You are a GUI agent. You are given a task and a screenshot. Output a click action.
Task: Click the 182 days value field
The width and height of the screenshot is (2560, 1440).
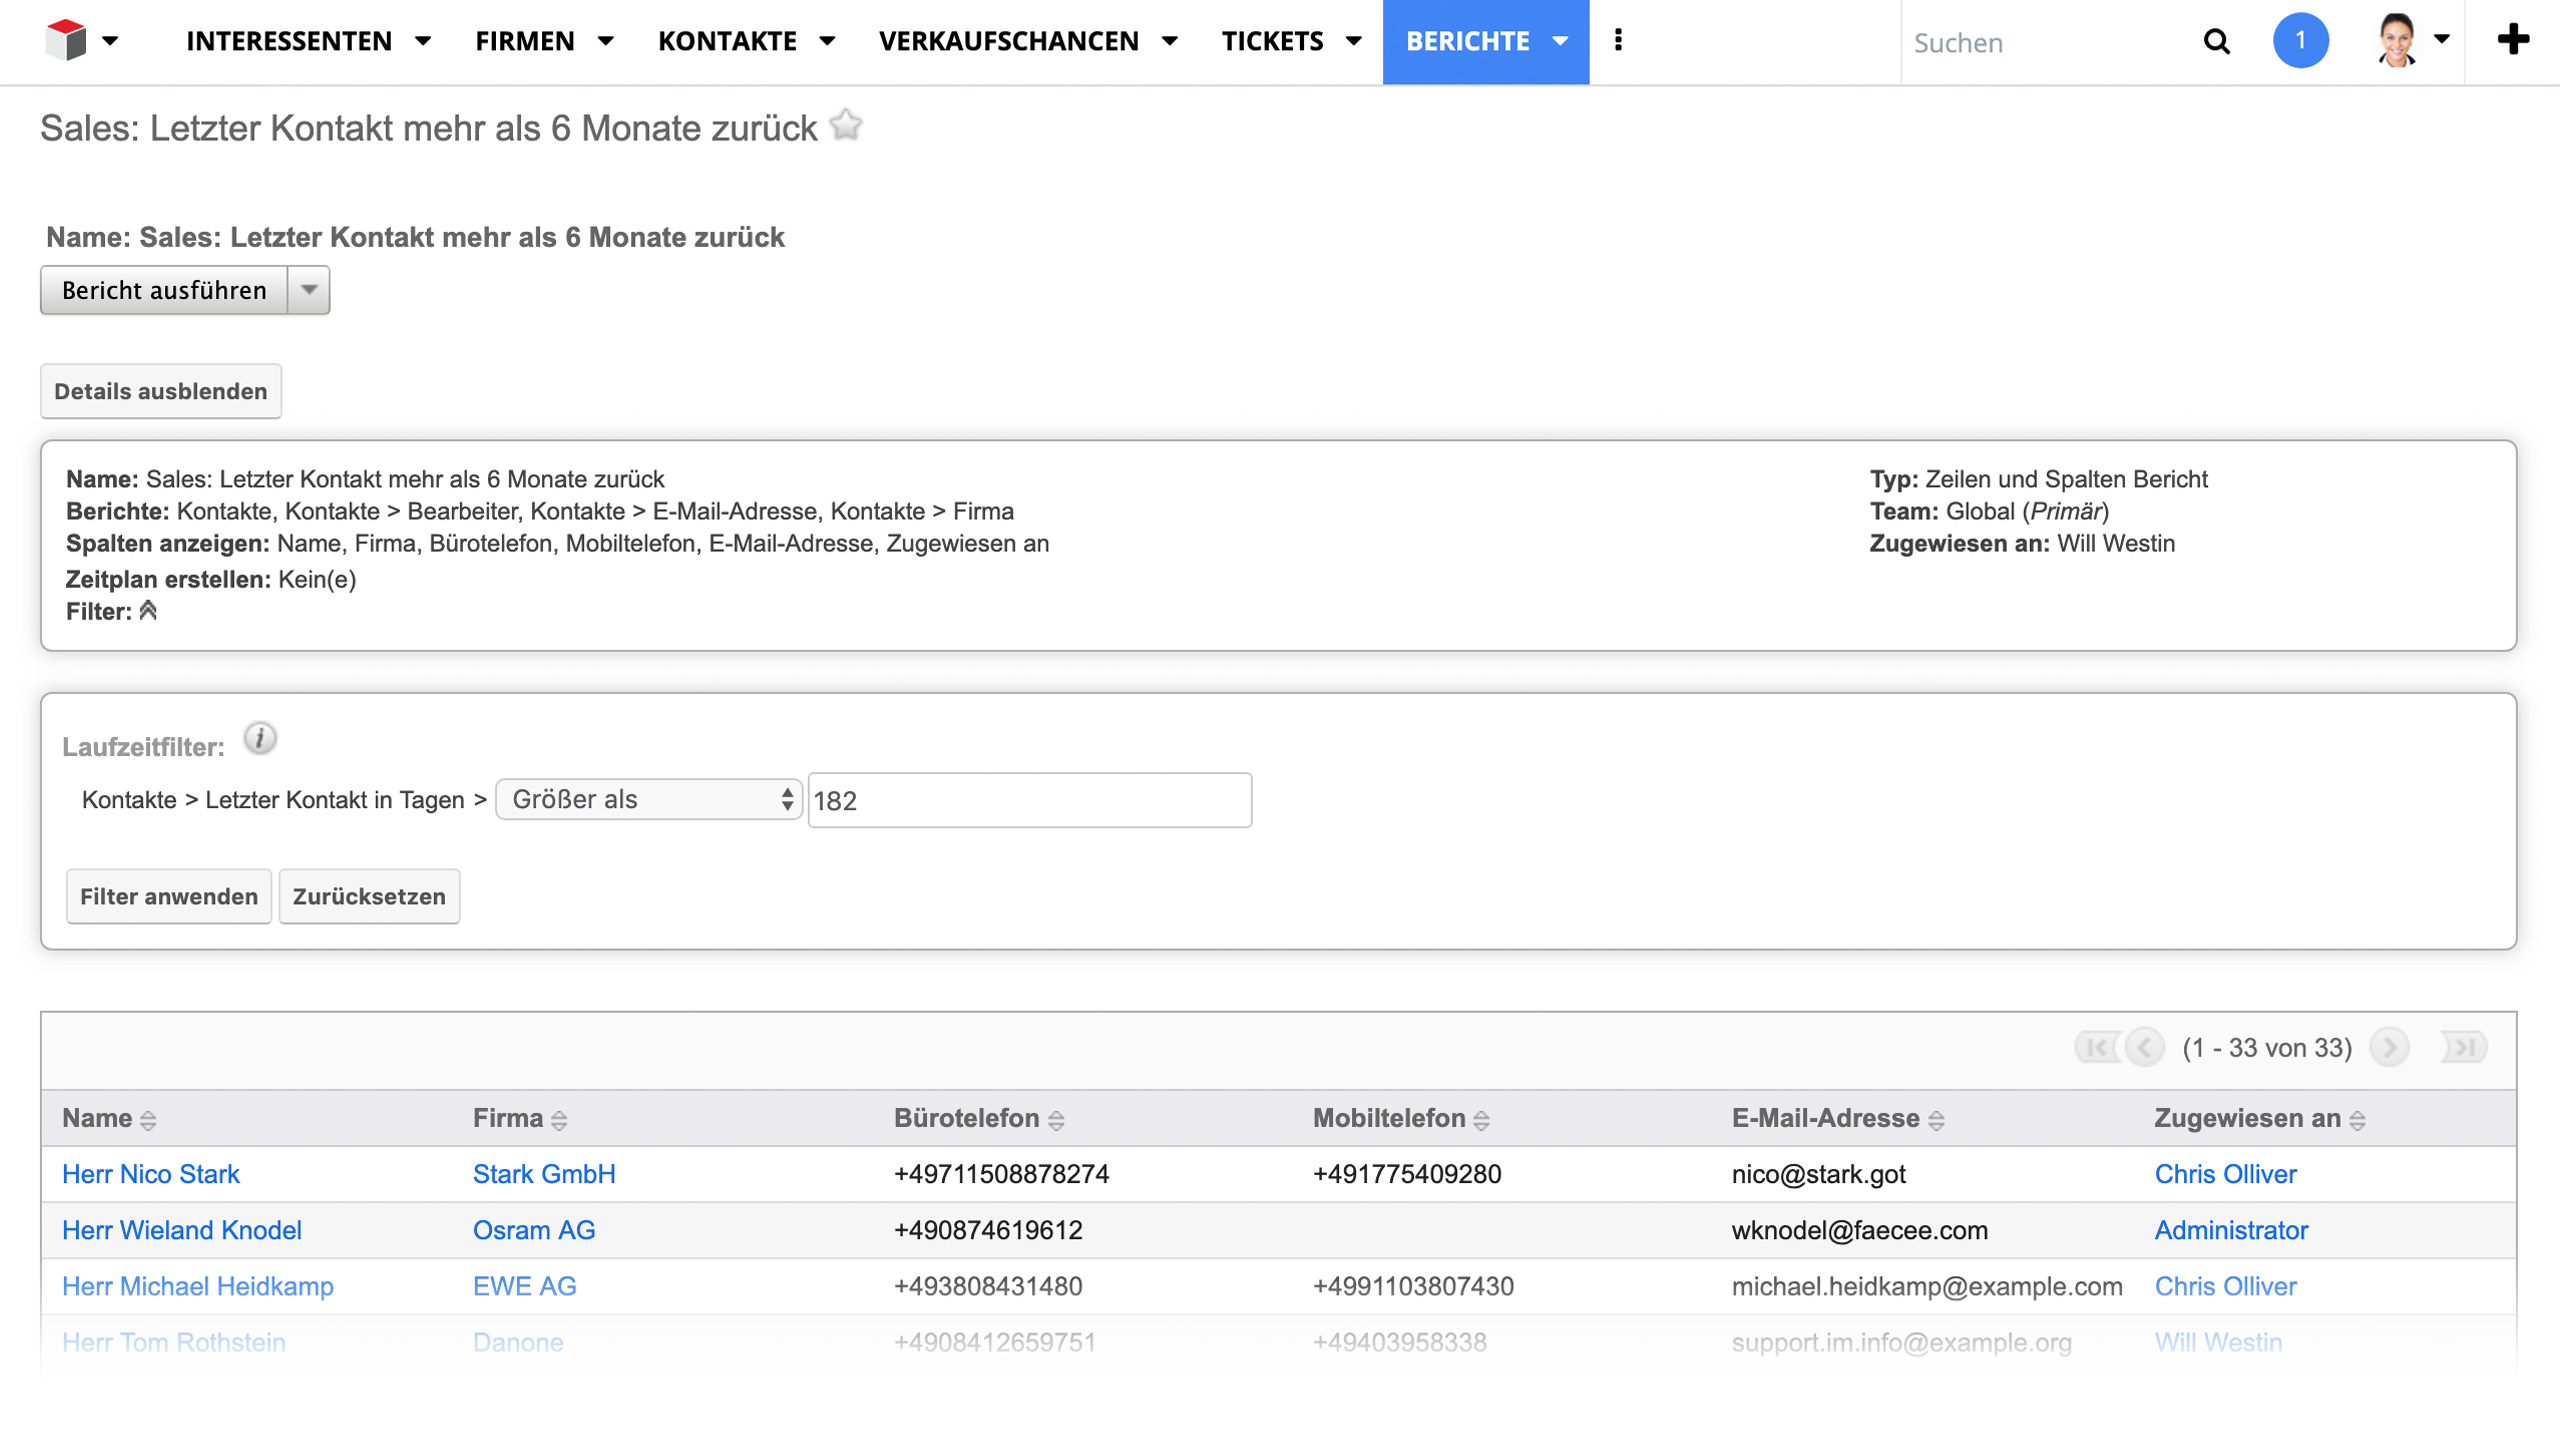pyautogui.click(x=1029, y=800)
